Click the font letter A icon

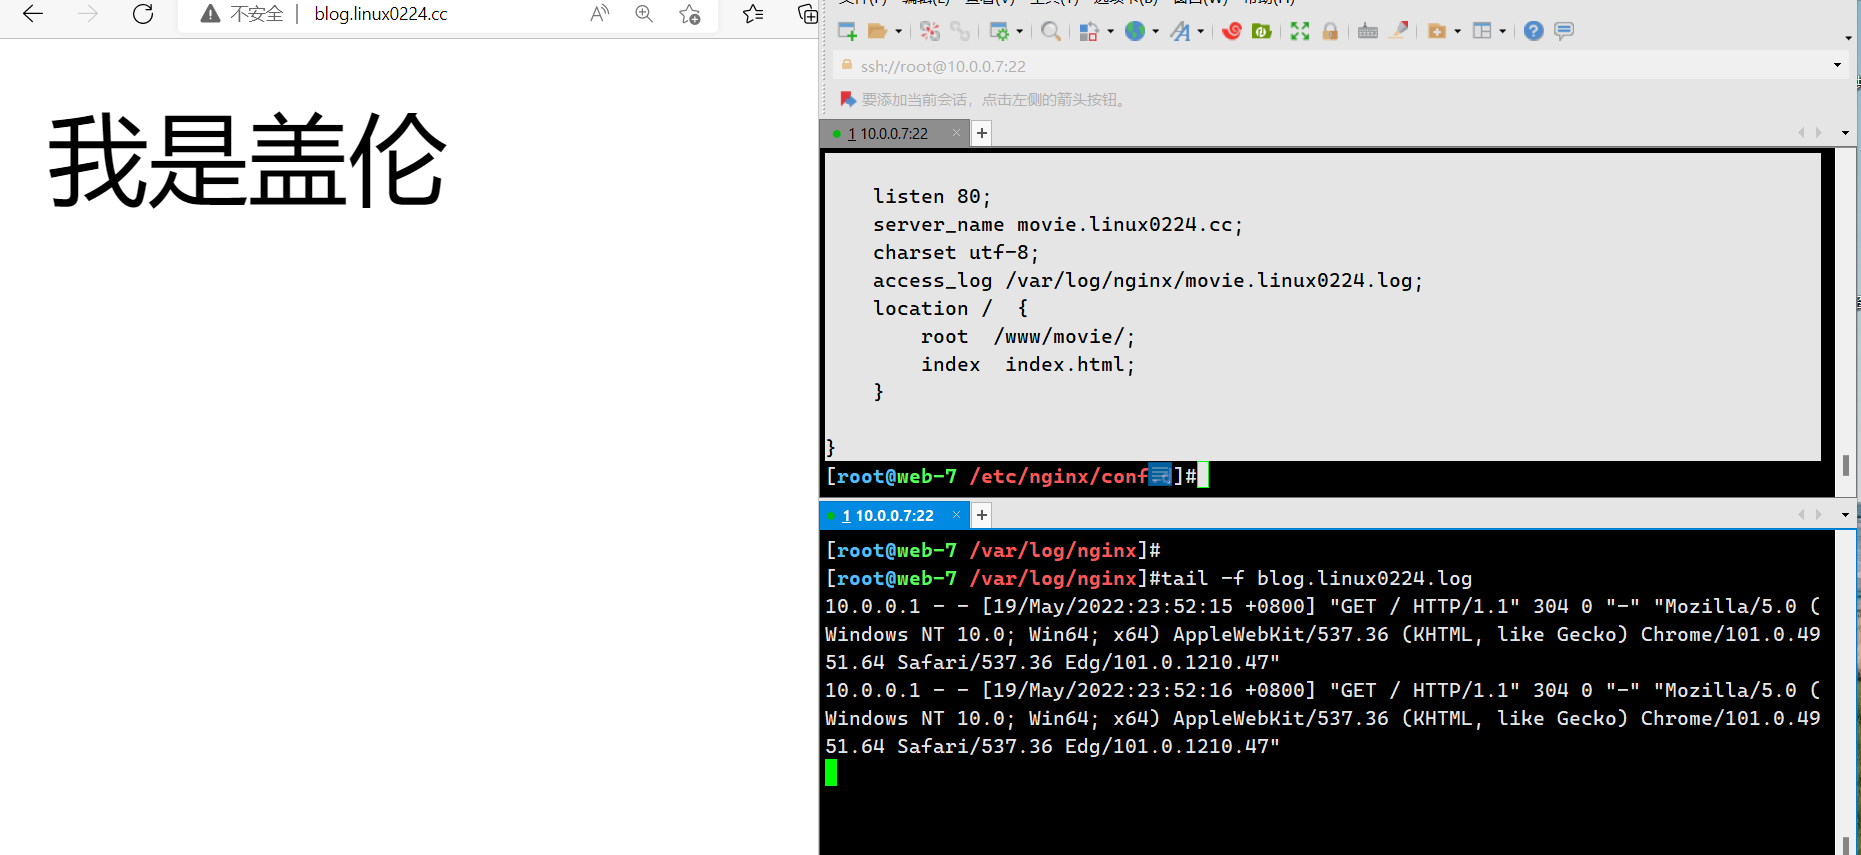click(x=1181, y=31)
